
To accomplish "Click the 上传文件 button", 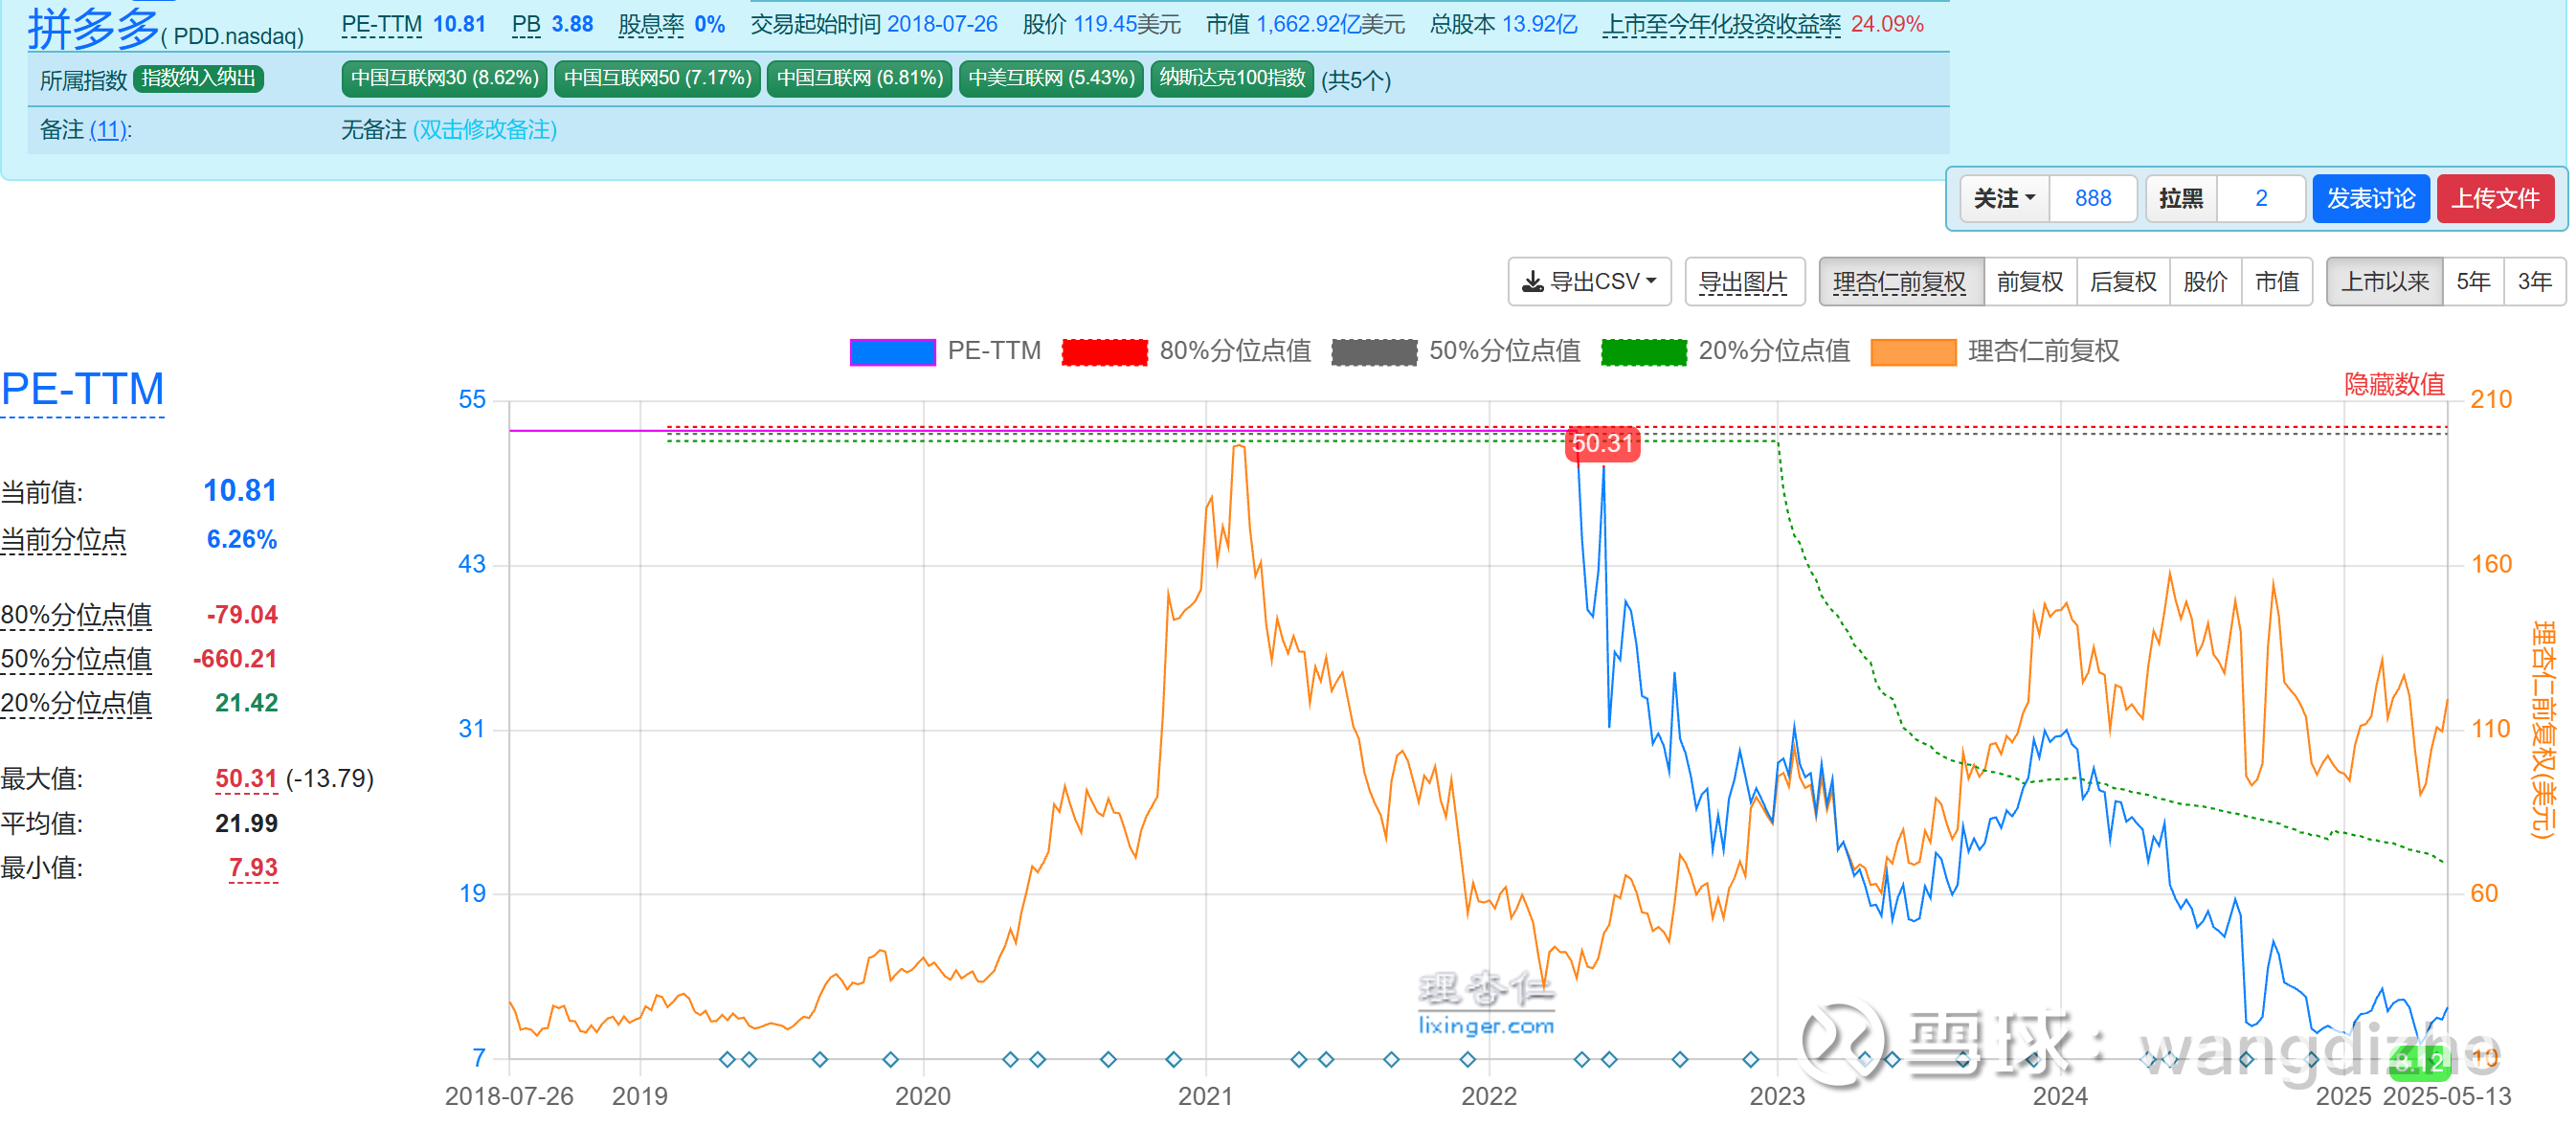I will 2495,198.
